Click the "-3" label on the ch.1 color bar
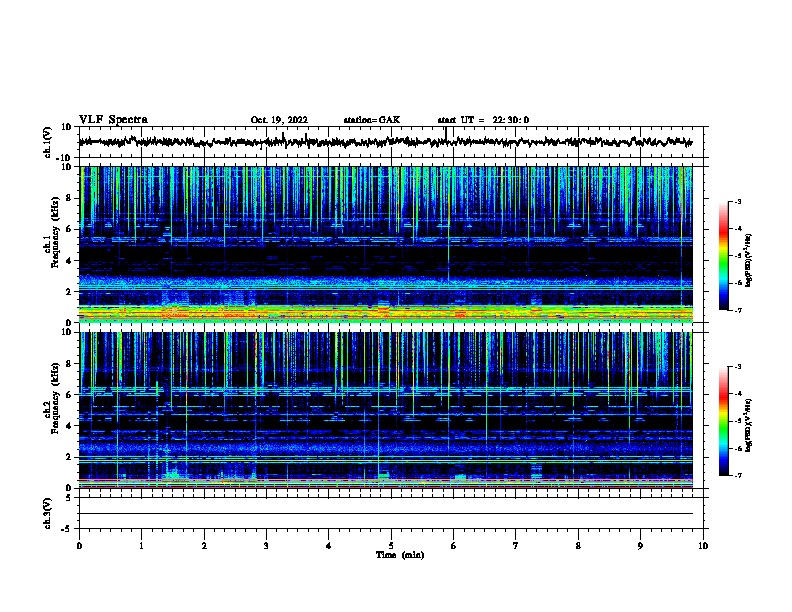The height and width of the screenshot is (612, 792). (x=738, y=201)
